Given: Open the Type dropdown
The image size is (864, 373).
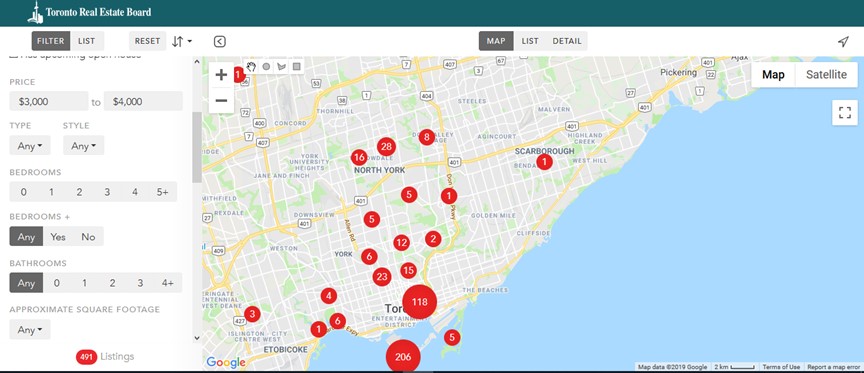Looking at the screenshot, I should pos(30,145).
